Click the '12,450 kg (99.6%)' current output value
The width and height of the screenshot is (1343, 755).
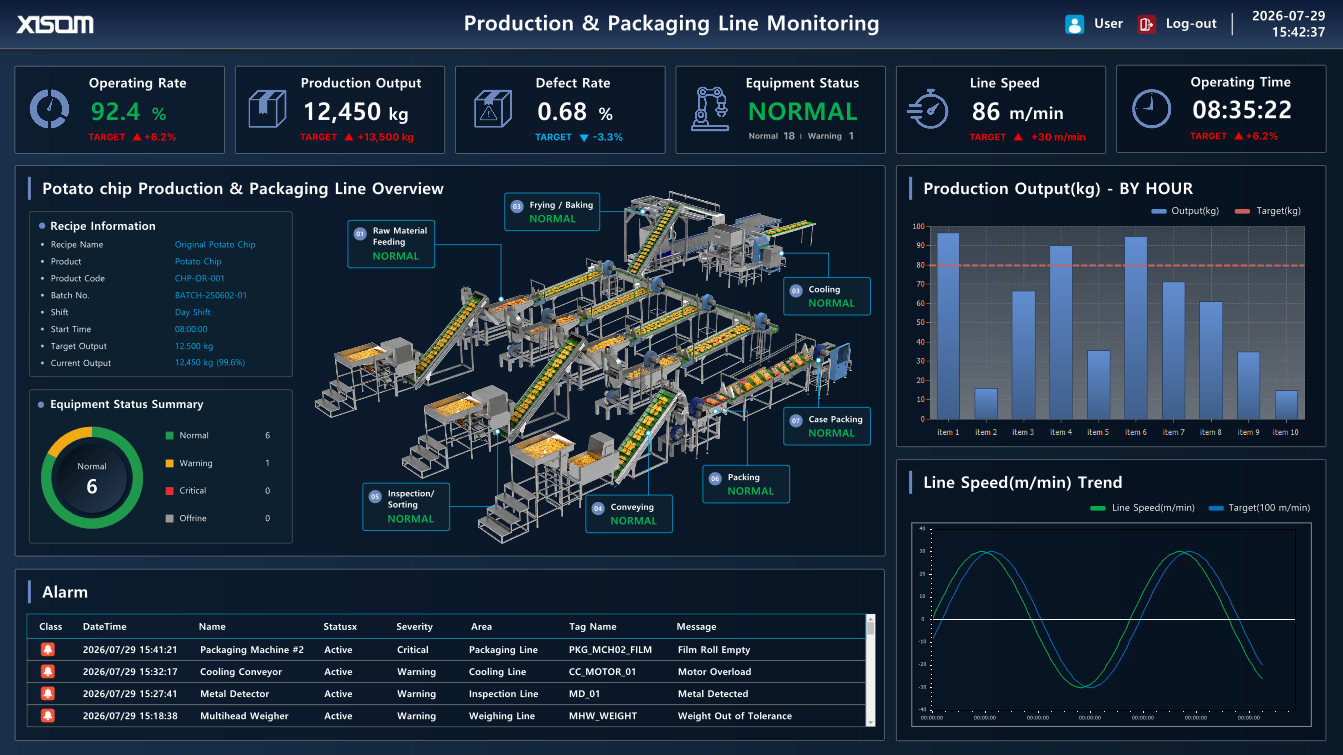(x=210, y=363)
